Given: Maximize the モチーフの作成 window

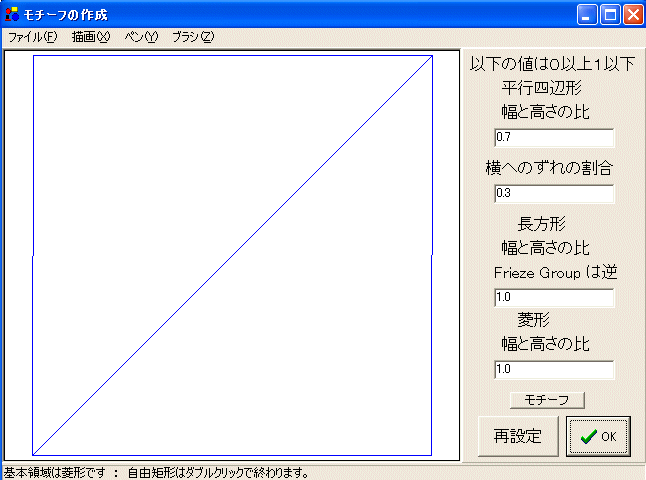Looking at the screenshot, I should pyautogui.click(x=610, y=15).
